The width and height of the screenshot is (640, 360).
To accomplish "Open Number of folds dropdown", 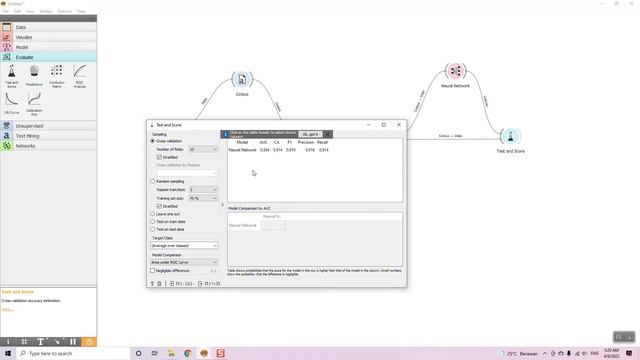I will point(203,149).
